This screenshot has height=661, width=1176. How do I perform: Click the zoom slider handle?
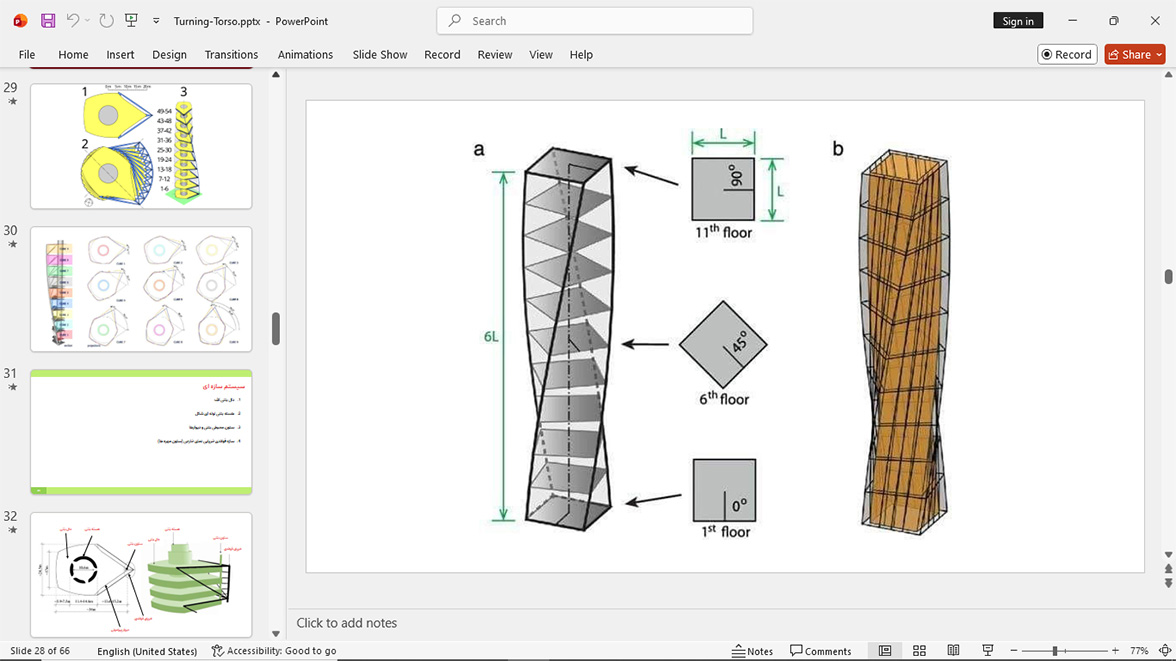click(x=1054, y=650)
